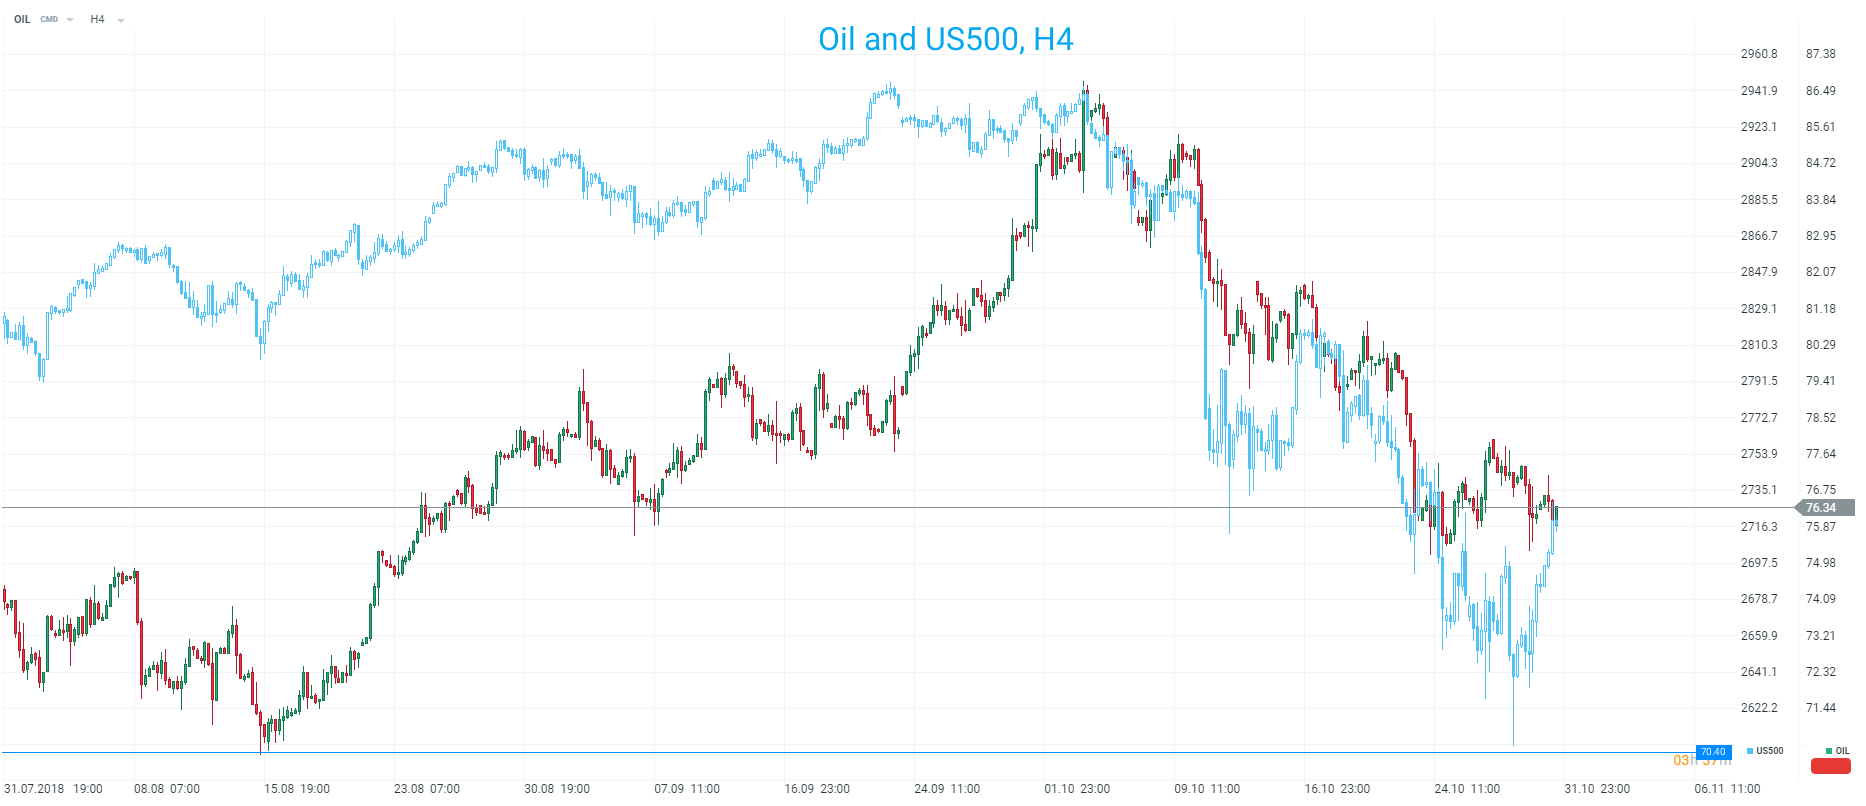The image size is (1866, 806).
Task: Click the green OIL legend color square
Action: coord(1829,751)
